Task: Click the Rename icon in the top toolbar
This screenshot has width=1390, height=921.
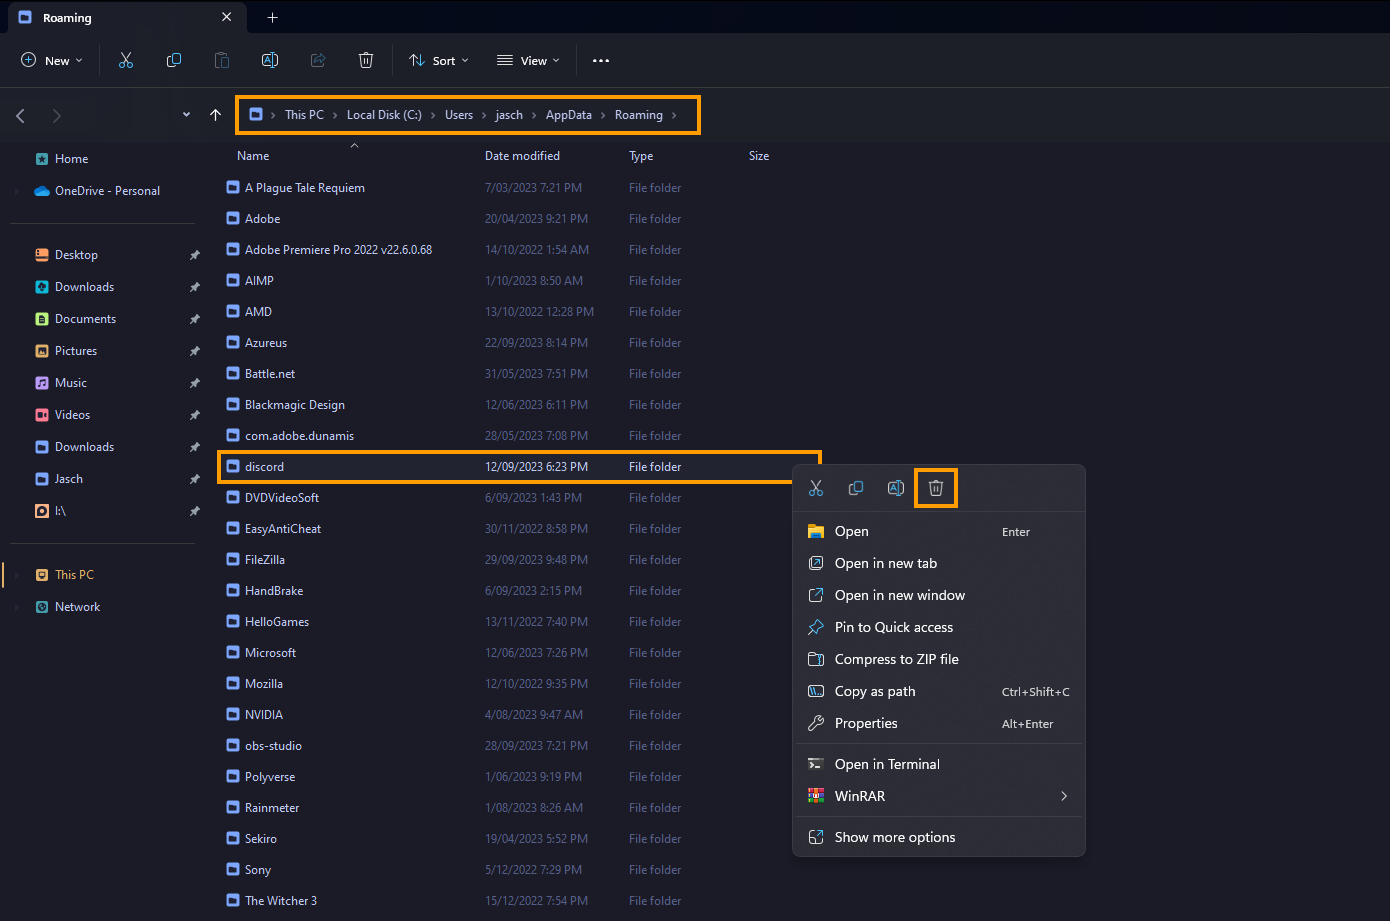Action: [x=270, y=60]
